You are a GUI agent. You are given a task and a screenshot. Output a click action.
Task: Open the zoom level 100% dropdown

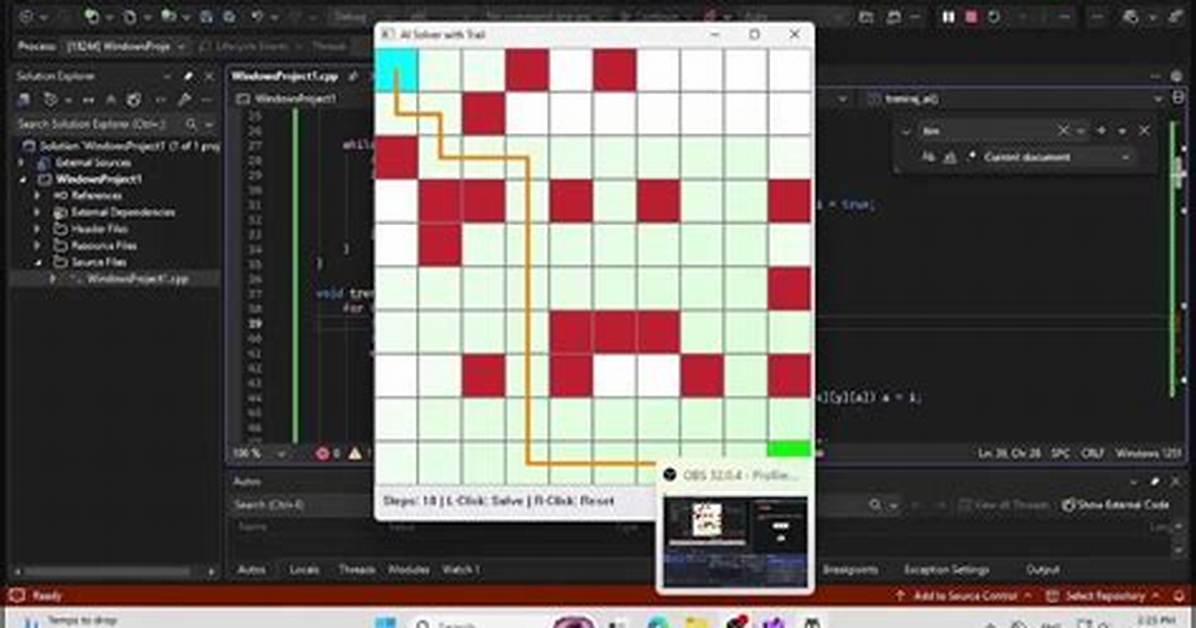(x=261, y=453)
